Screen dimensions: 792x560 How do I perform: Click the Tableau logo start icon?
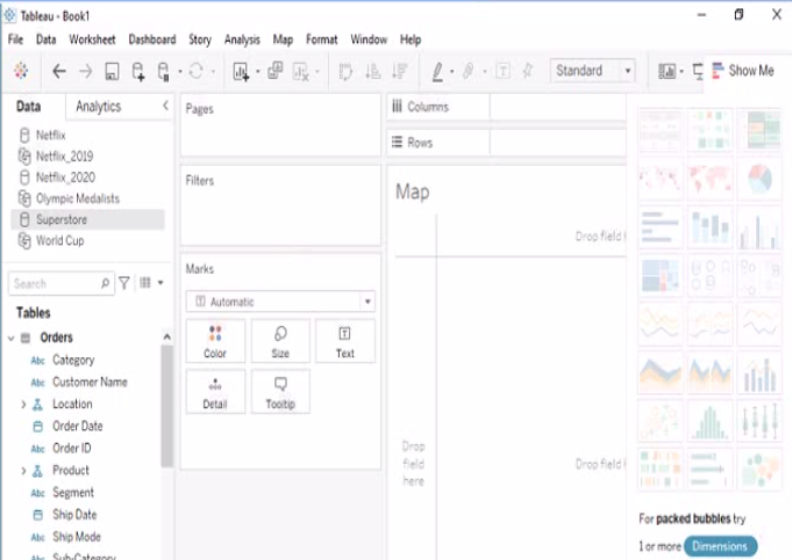coord(21,71)
